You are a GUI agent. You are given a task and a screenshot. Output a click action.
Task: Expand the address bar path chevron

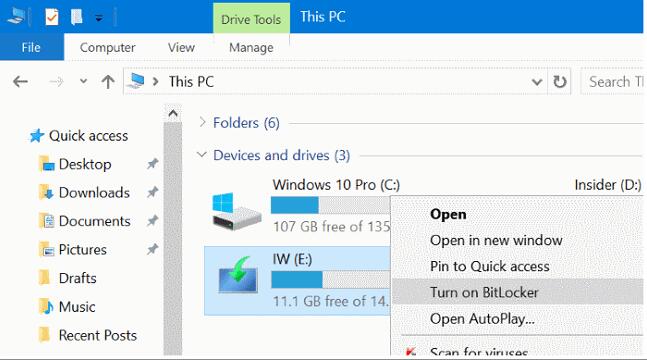click(x=156, y=81)
